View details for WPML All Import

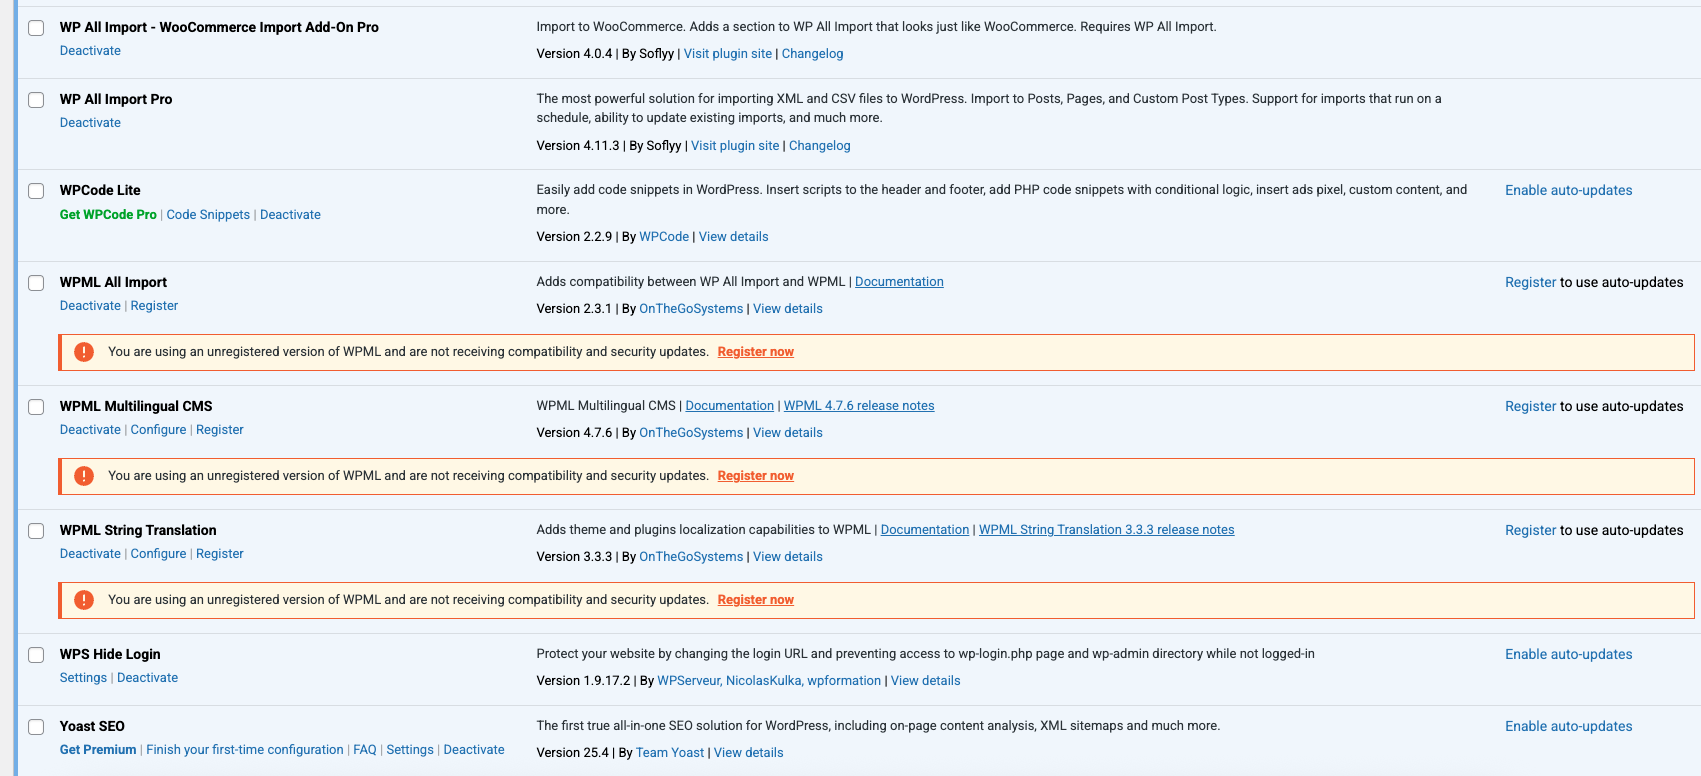pos(788,309)
